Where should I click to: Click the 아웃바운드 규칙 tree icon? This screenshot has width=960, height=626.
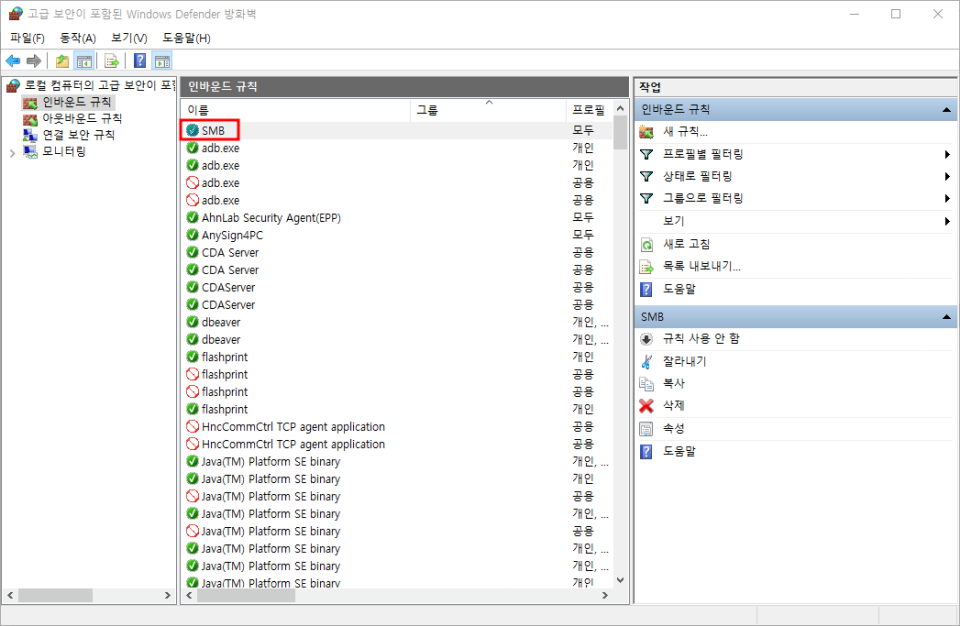click(31, 118)
